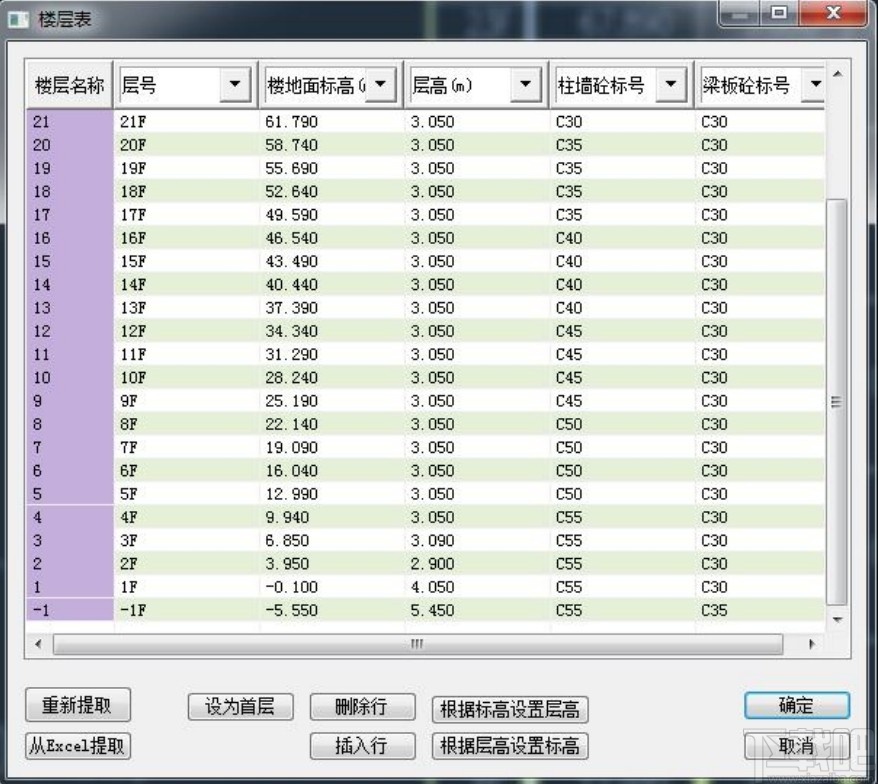878x784 pixels.
Task: Click the 删除行 button
Action: coord(362,706)
